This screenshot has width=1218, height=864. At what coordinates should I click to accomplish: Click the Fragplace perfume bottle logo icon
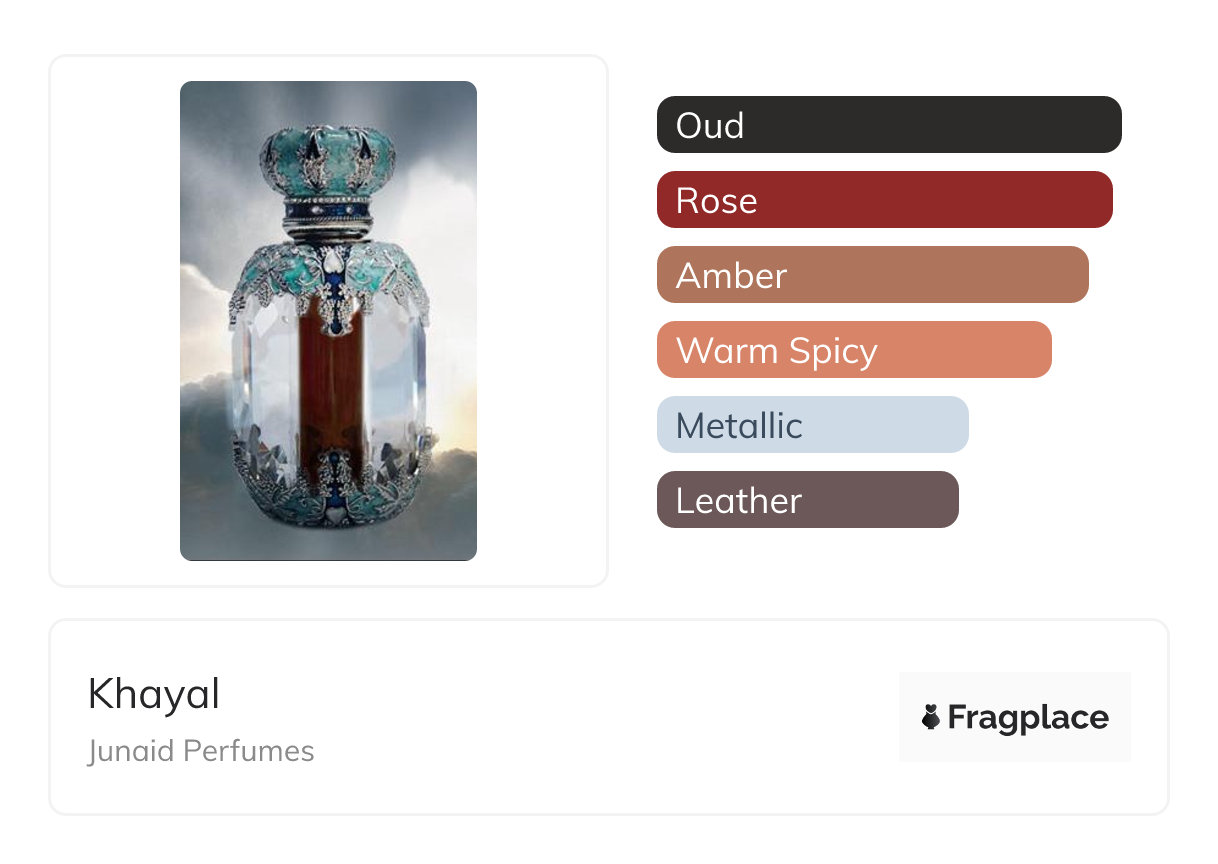click(x=931, y=717)
